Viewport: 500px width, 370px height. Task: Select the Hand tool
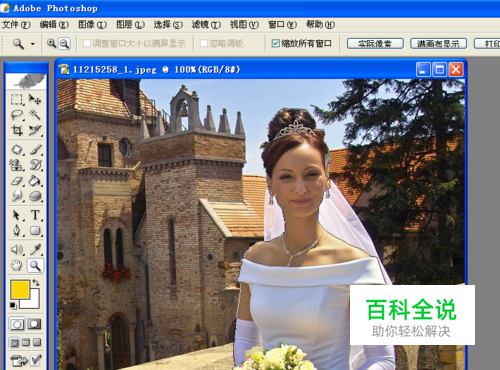point(17,265)
